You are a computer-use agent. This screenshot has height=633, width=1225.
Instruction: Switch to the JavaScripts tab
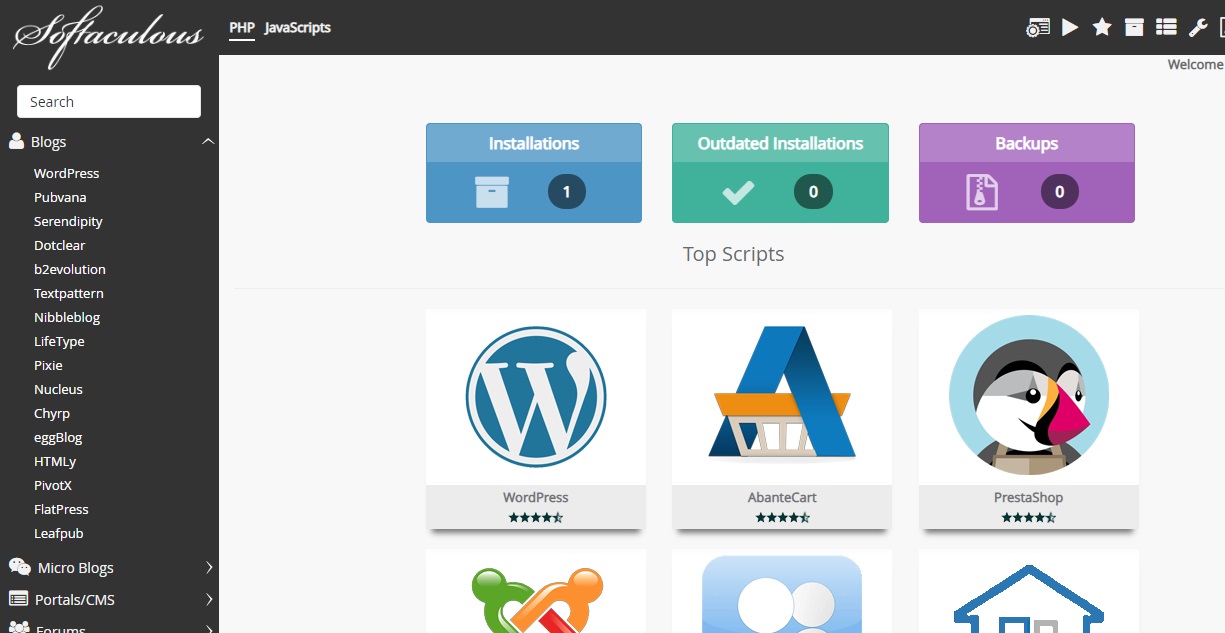click(x=298, y=28)
